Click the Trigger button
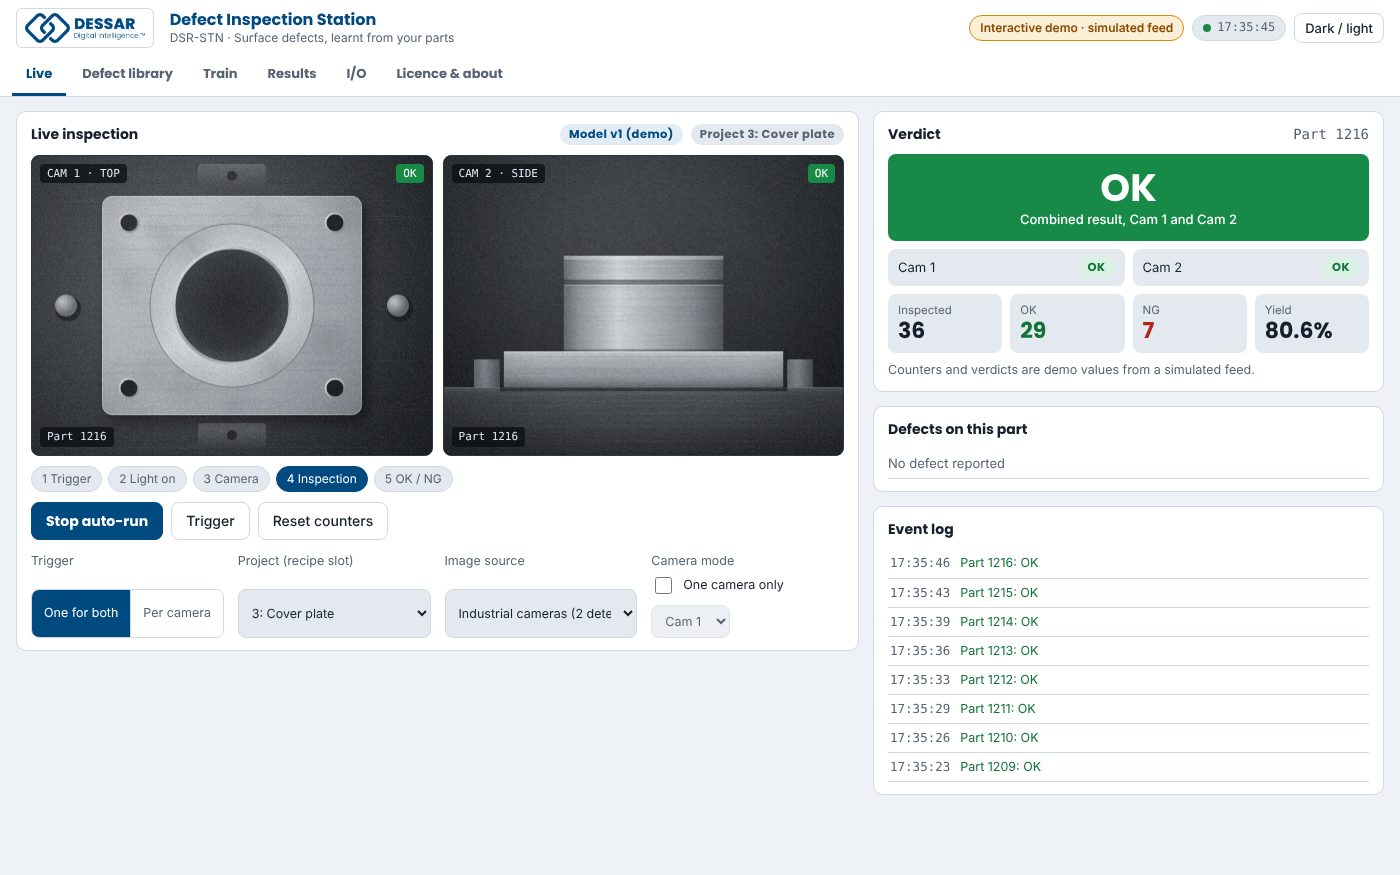 click(210, 521)
